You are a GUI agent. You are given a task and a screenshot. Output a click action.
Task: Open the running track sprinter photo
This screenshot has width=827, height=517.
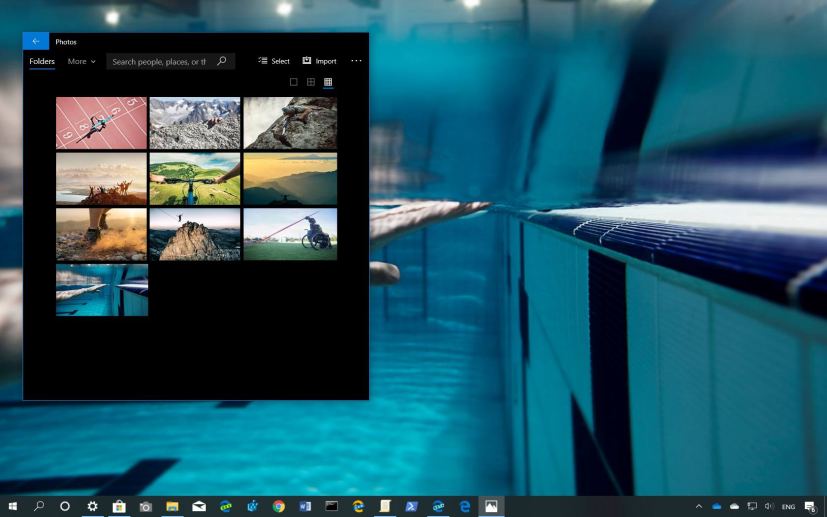click(102, 123)
